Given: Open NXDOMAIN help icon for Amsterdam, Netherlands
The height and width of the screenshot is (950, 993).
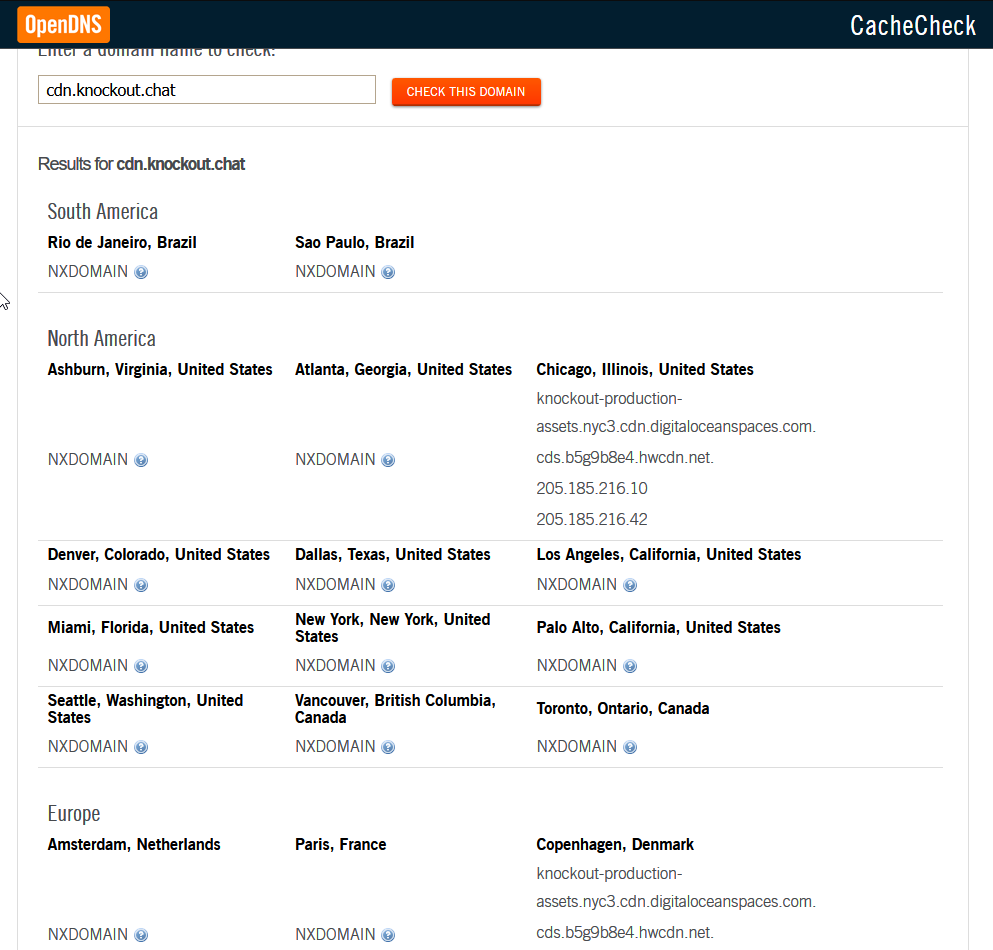Looking at the screenshot, I should pyautogui.click(x=141, y=935).
